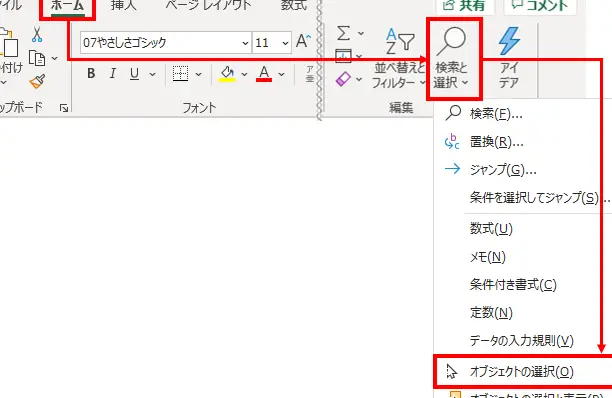Open the font name dropdown list
The image size is (612, 398).
point(245,43)
